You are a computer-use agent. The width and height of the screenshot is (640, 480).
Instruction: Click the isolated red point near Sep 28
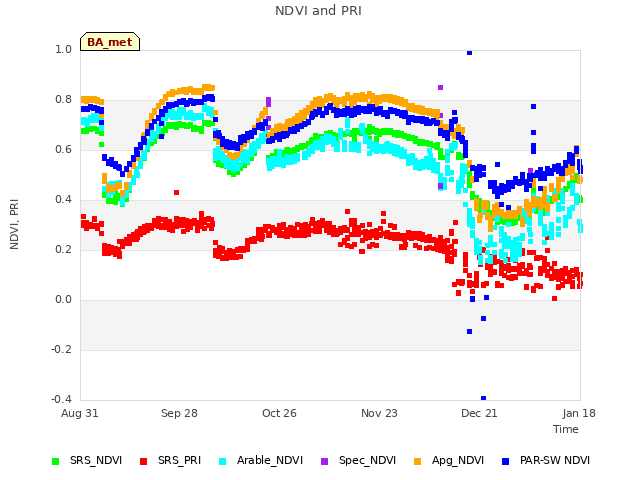[176, 192]
